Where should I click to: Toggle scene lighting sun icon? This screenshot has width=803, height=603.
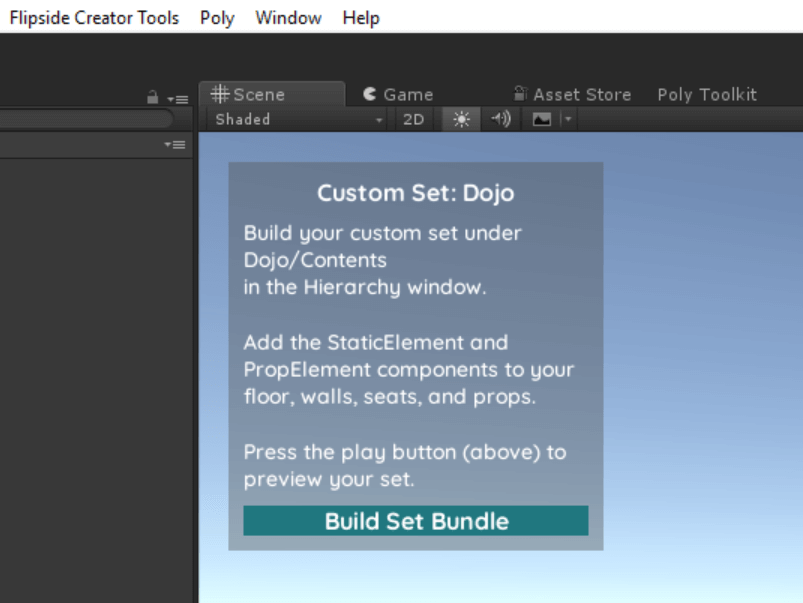coord(461,119)
